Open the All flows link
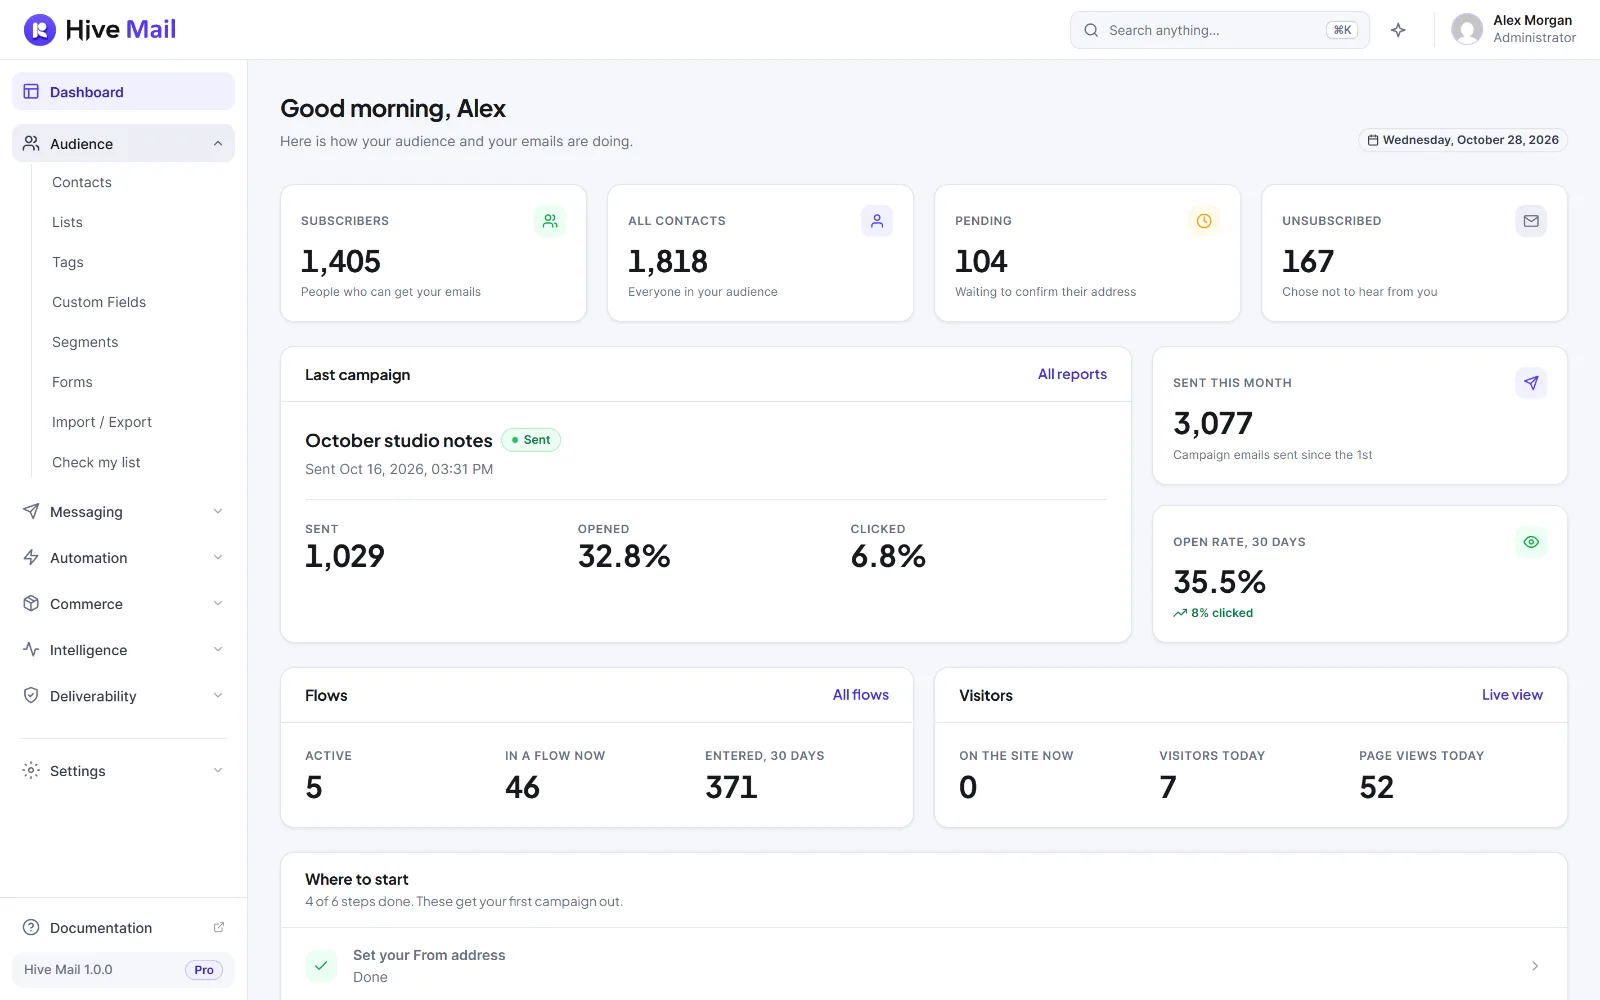This screenshot has width=1600, height=1000. tap(861, 695)
